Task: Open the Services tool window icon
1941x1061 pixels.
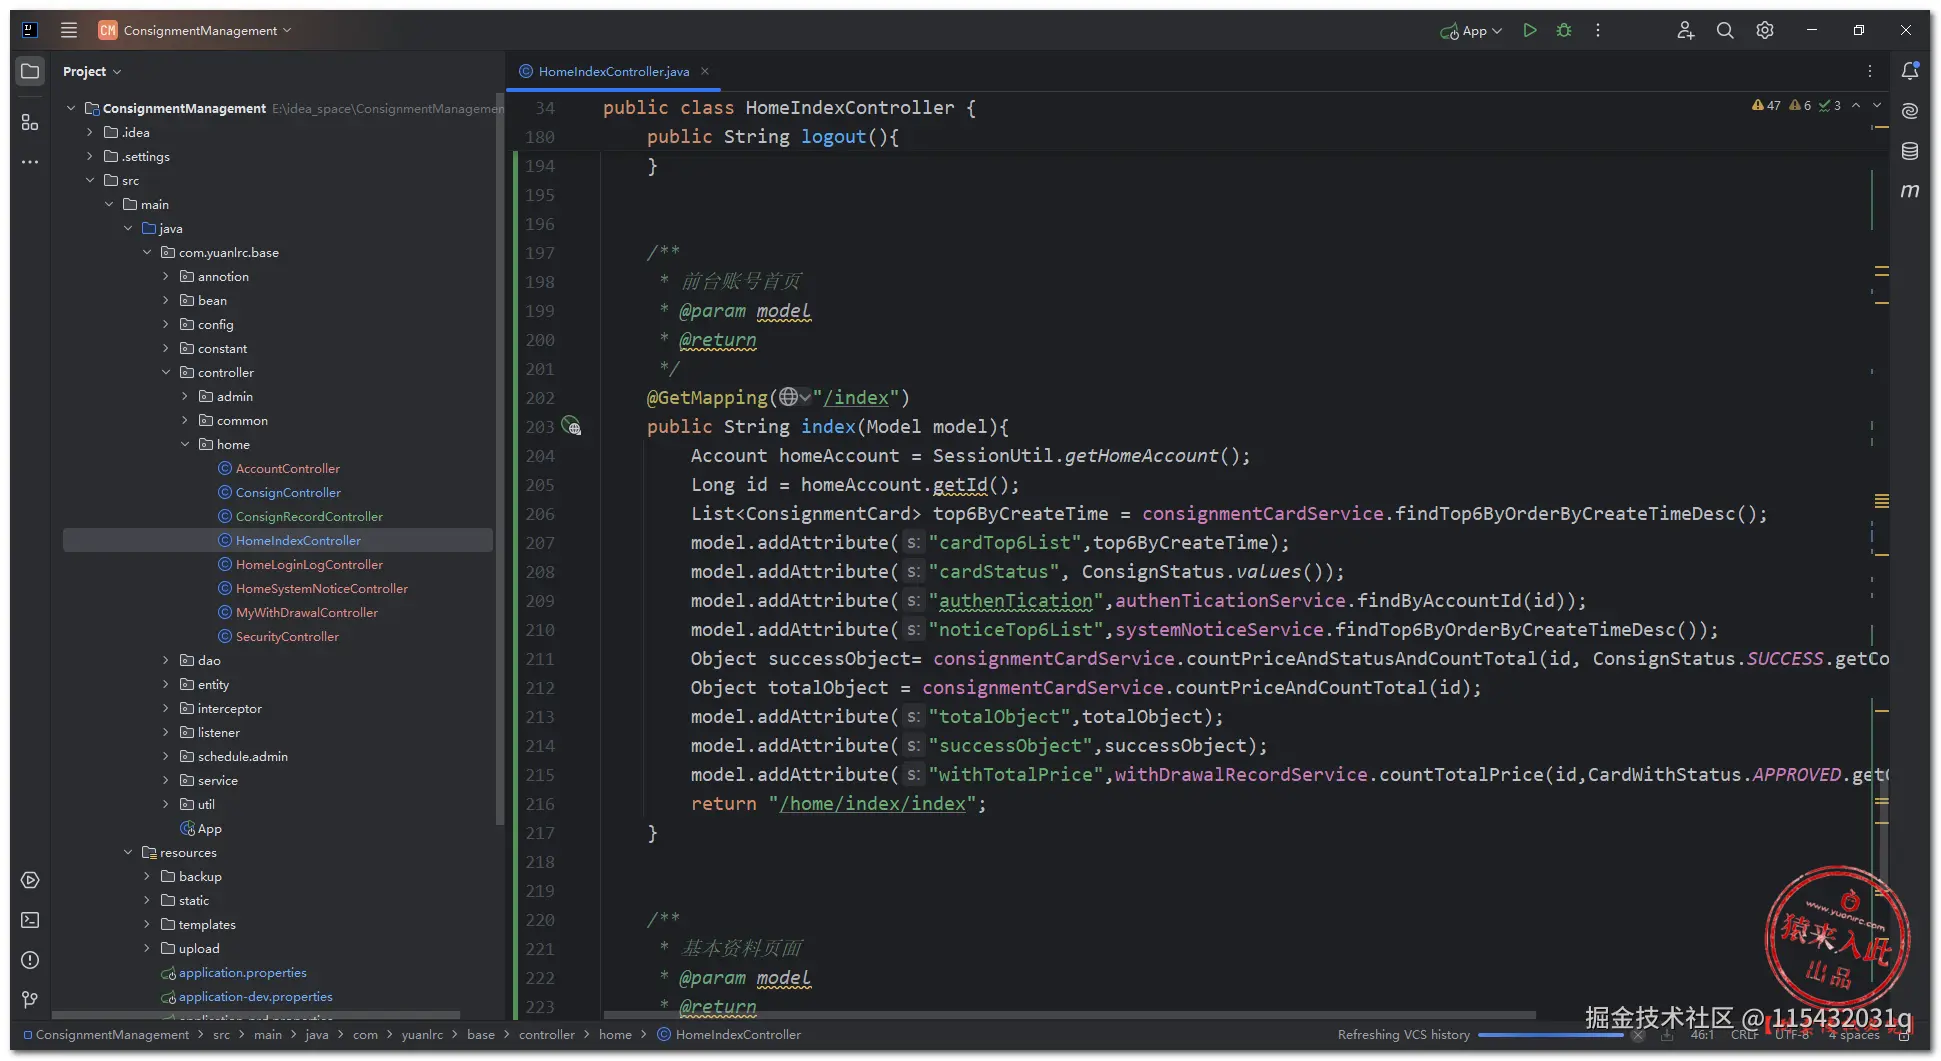Action: click(30, 880)
